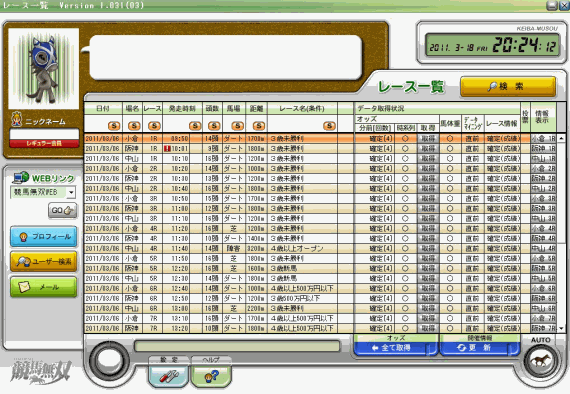Click the GO button for web link
570x394 pixels.
[x=62, y=210]
